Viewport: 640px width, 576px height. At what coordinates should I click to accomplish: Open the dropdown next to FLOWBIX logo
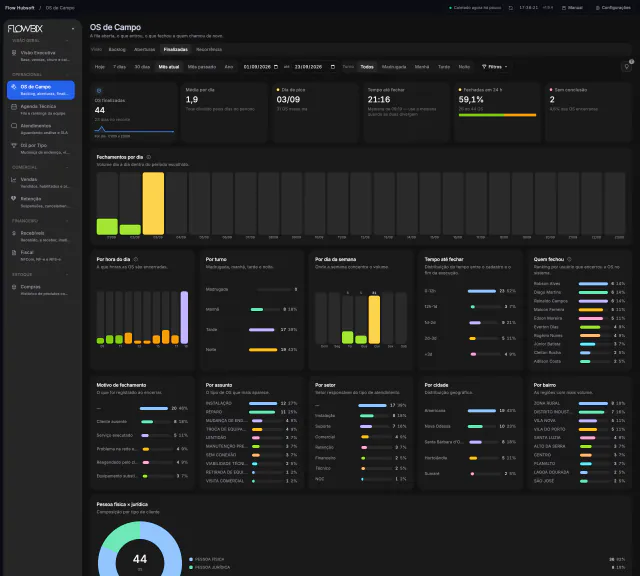pos(73,29)
